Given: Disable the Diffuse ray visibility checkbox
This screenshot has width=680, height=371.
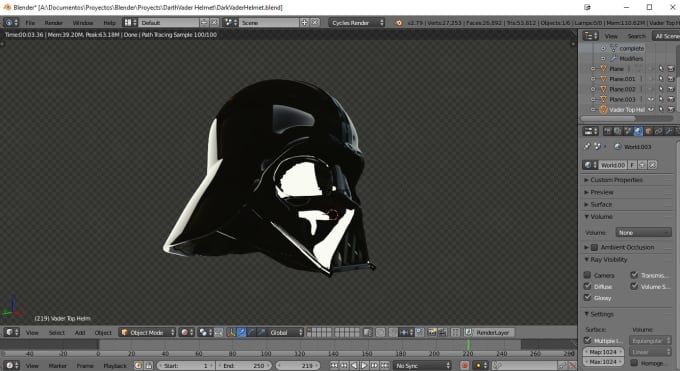Looking at the screenshot, I should [587, 286].
